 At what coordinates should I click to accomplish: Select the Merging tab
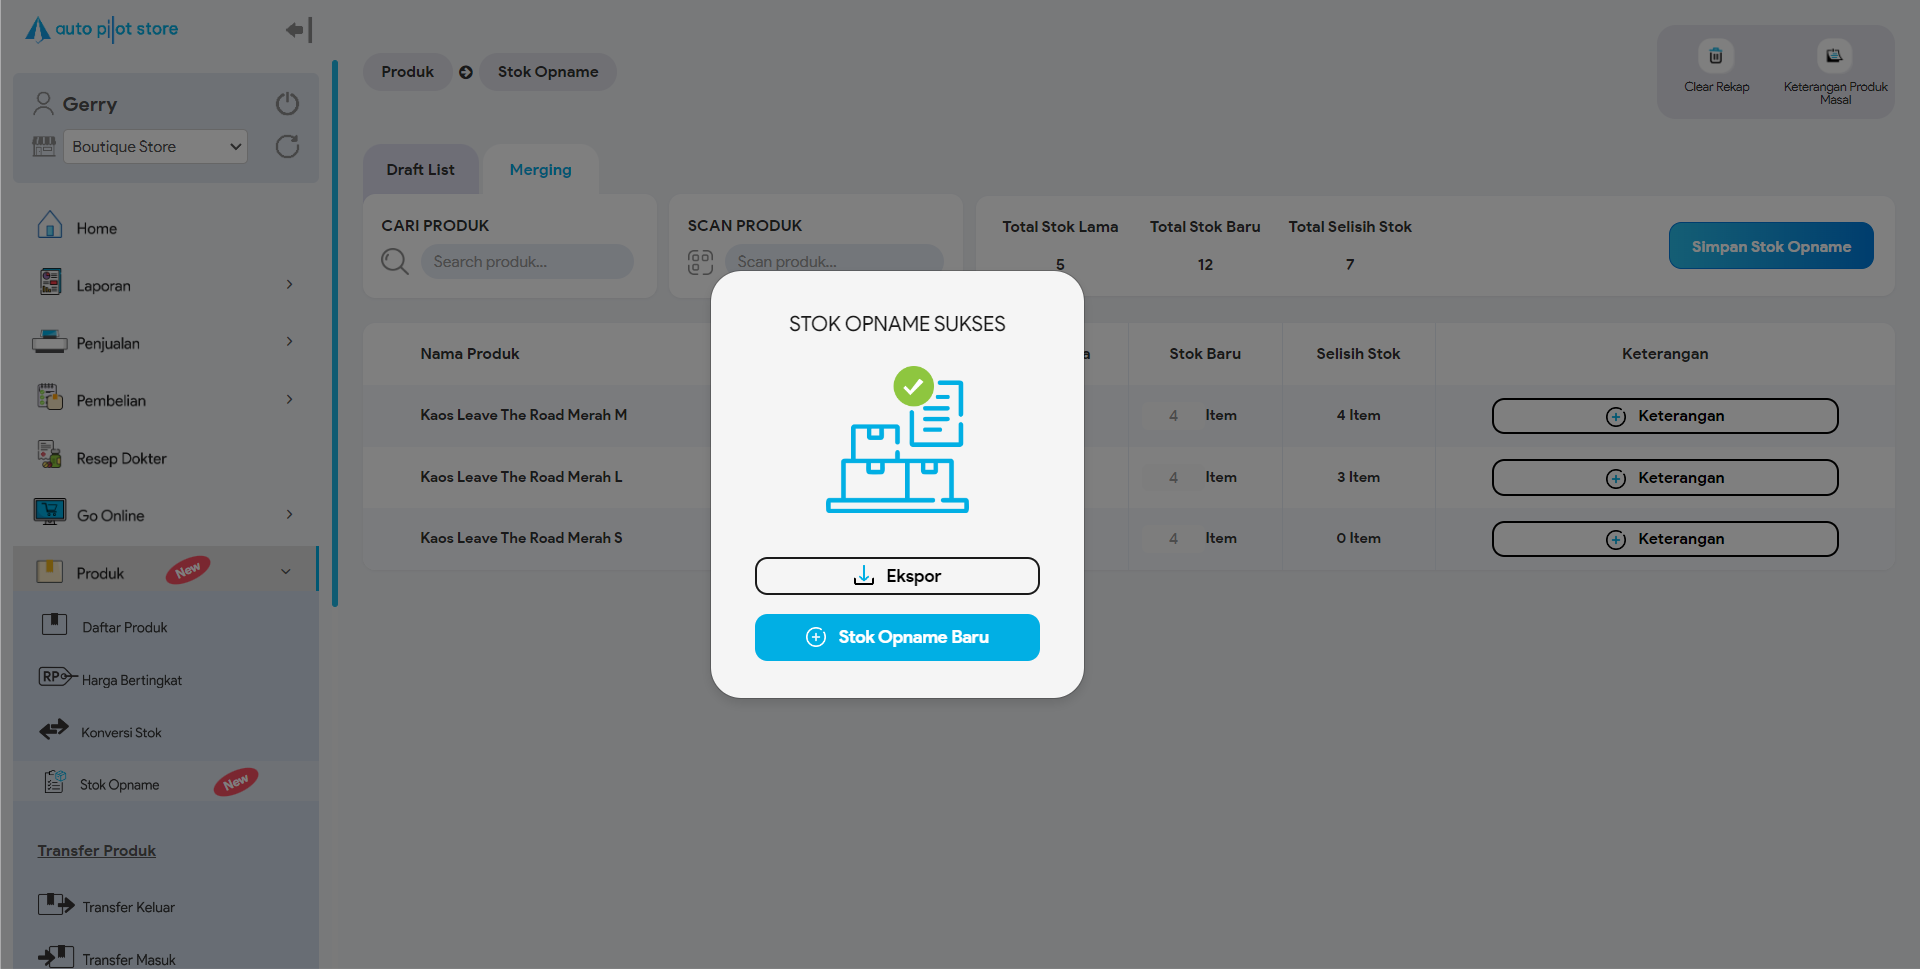click(x=540, y=170)
